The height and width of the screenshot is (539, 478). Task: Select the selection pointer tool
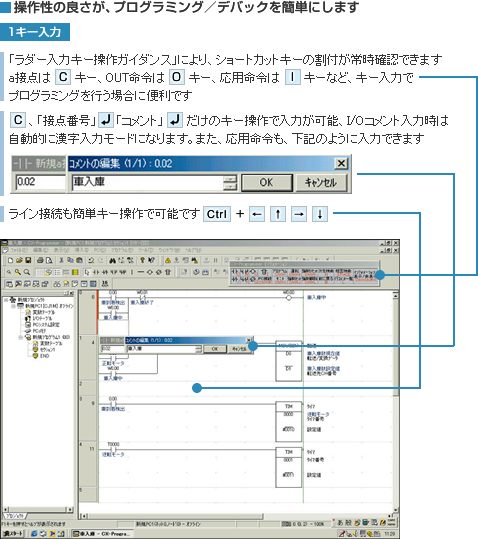87,272
